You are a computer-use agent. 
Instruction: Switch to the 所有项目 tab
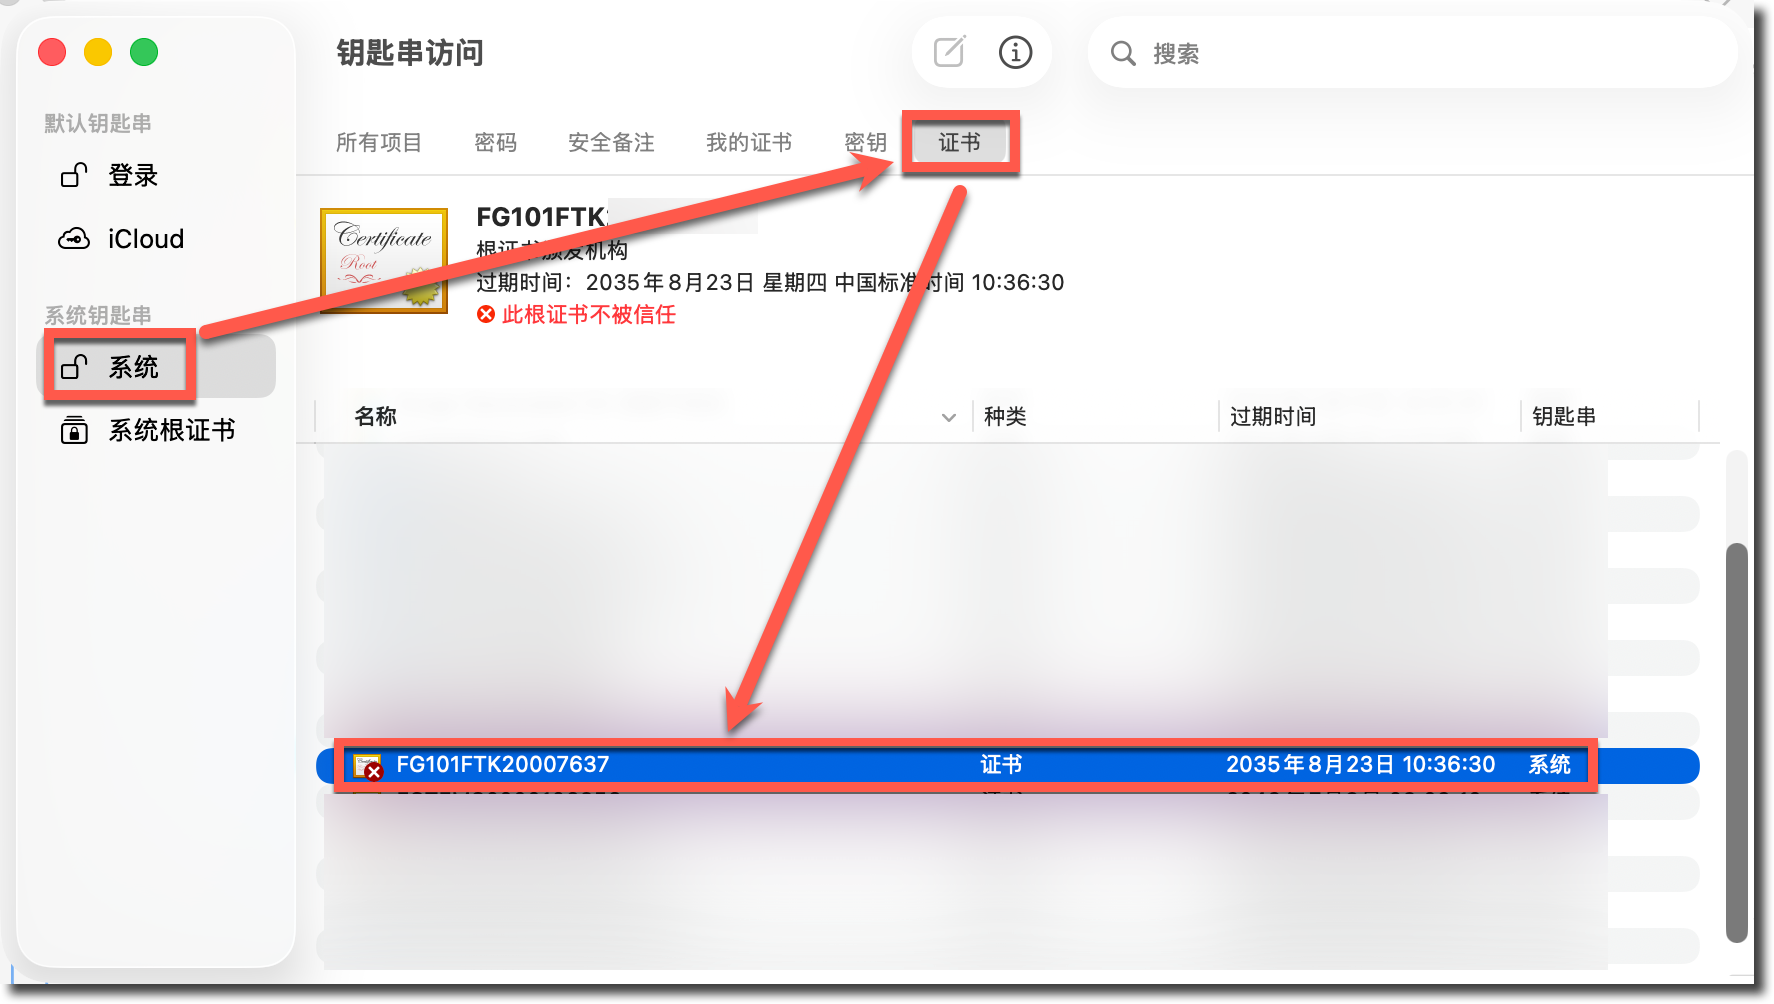coord(378,143)
